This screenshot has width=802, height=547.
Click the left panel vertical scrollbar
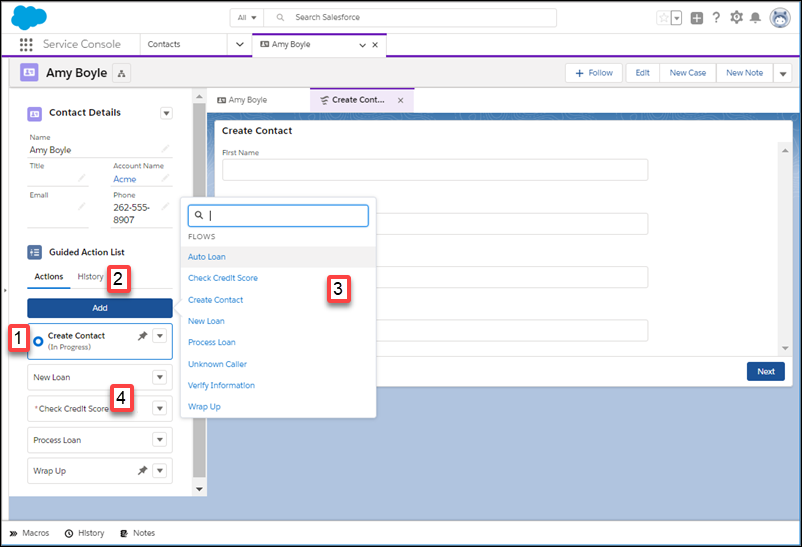(x=199, y=290)
